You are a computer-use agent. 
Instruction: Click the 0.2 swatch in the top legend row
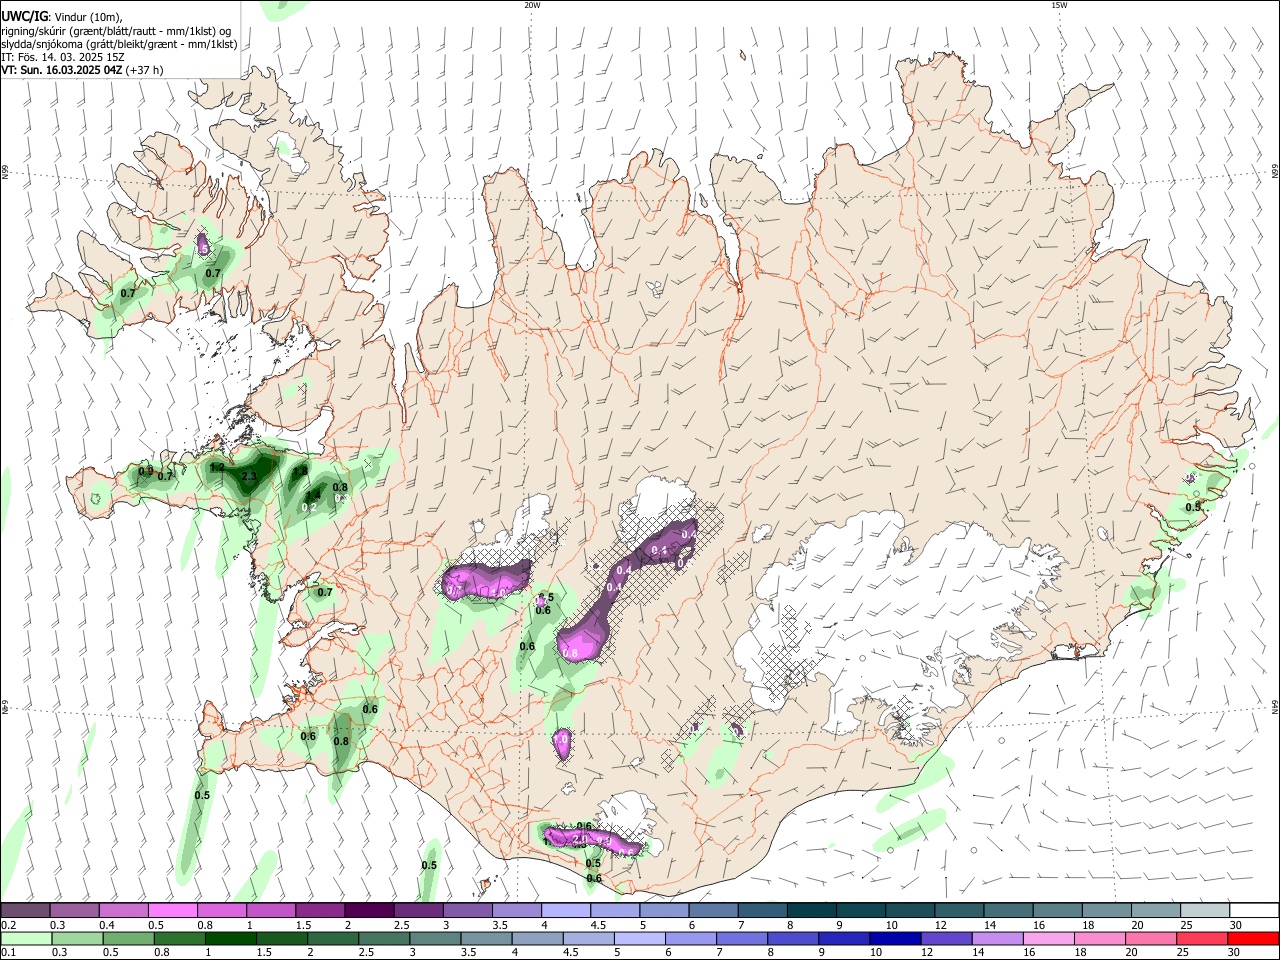25,910
